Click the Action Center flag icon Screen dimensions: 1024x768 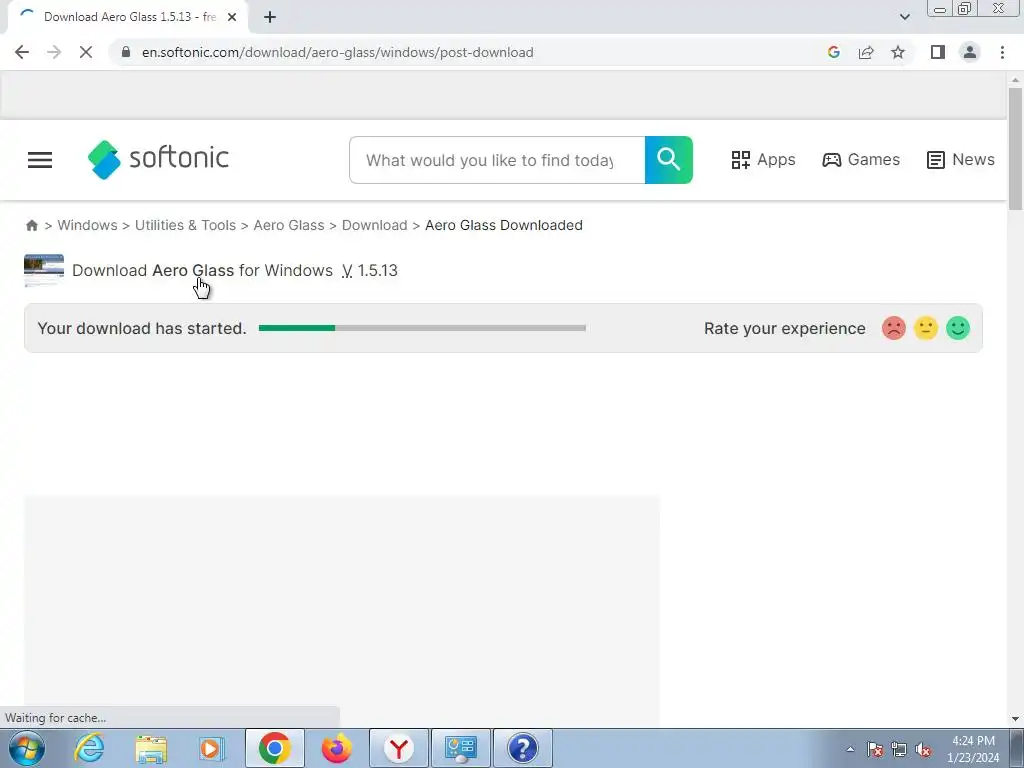(x=875, y=749)
